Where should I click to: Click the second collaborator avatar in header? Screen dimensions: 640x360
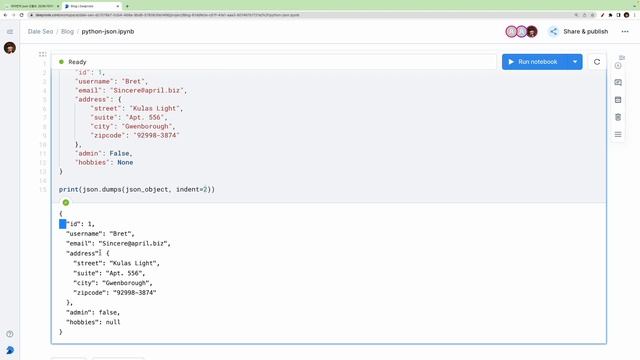(x=521, y=31)
